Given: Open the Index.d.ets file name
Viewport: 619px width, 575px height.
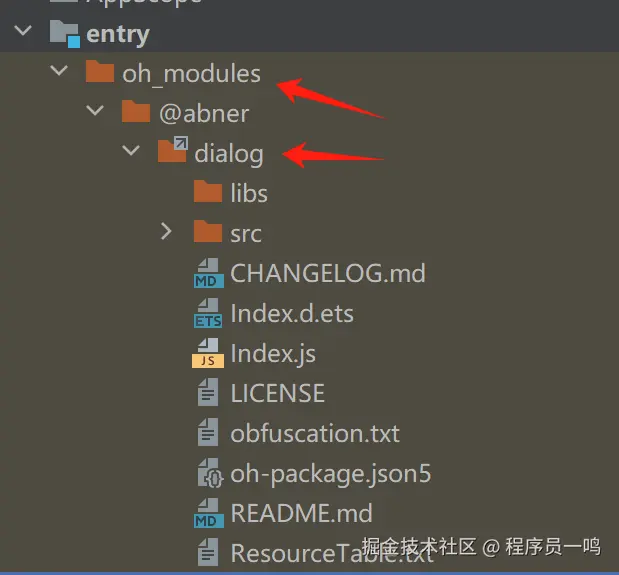Looking at the screenshot, I should point(292,313).
